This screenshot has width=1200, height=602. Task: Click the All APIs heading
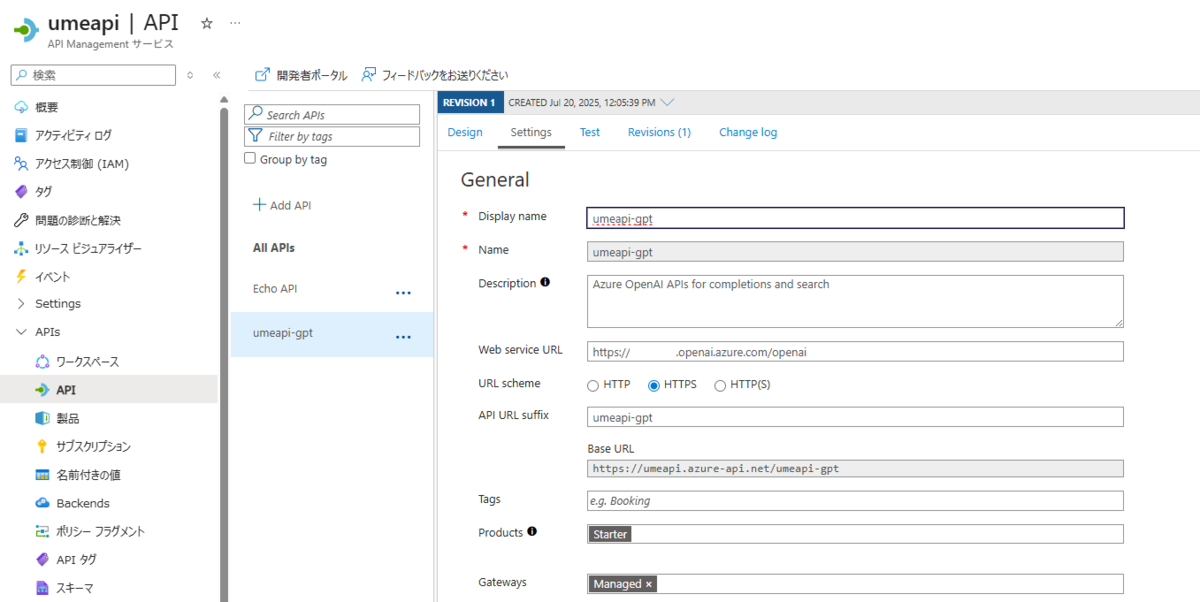pyautogui.click(x=274, y=248)
